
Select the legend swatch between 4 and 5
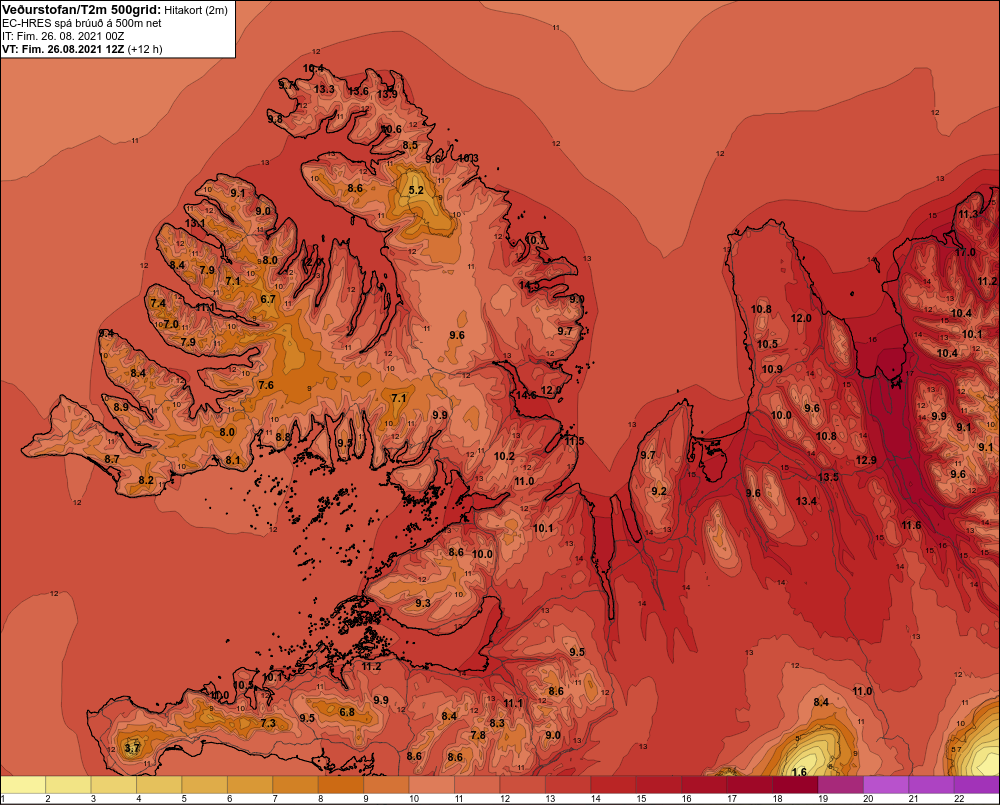[x=159, y=785]
